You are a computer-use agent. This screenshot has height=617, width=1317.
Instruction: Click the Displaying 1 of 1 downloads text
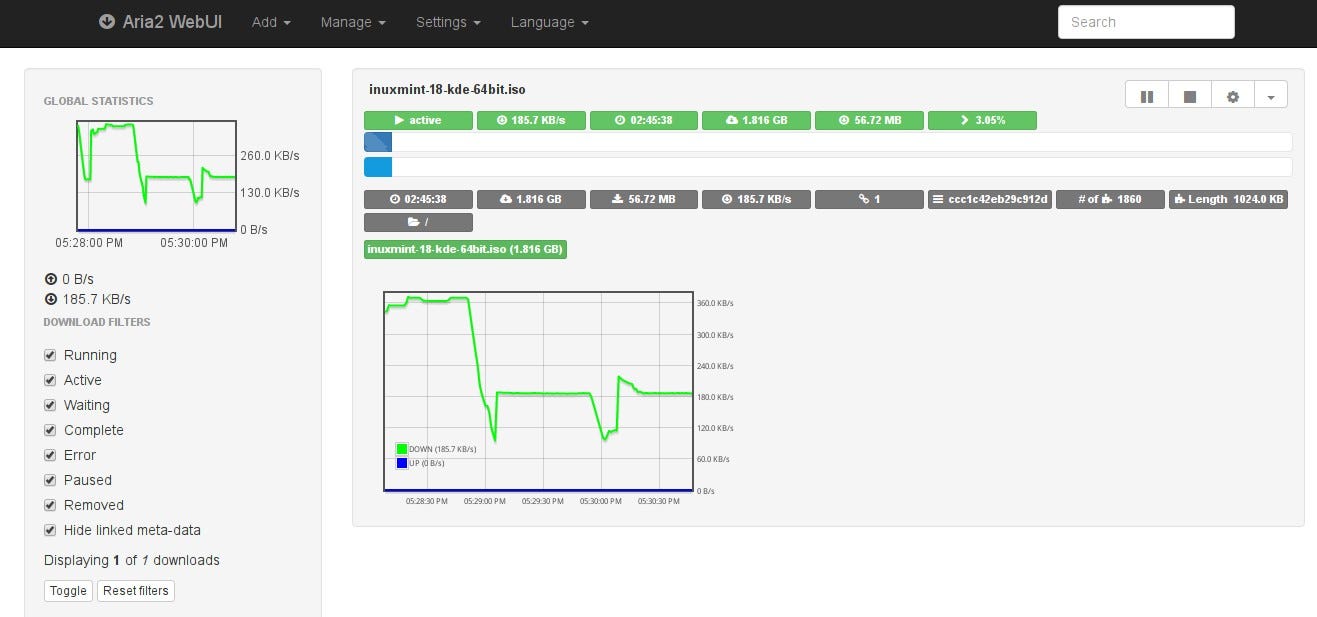click(131, 560)
